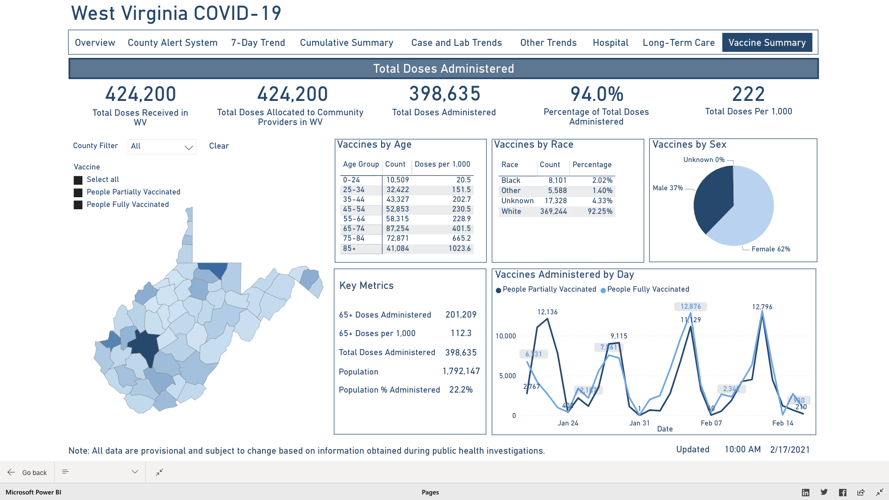Expand the page list chevron at bottom

click(x=135, y=472)
